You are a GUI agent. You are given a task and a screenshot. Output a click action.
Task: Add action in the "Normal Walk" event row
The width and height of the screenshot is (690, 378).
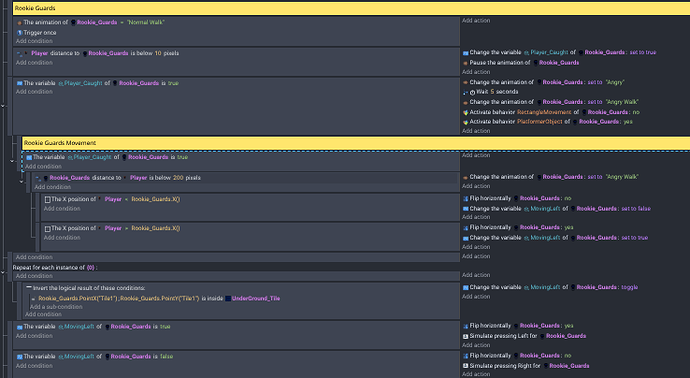click(x=476, y=21)
